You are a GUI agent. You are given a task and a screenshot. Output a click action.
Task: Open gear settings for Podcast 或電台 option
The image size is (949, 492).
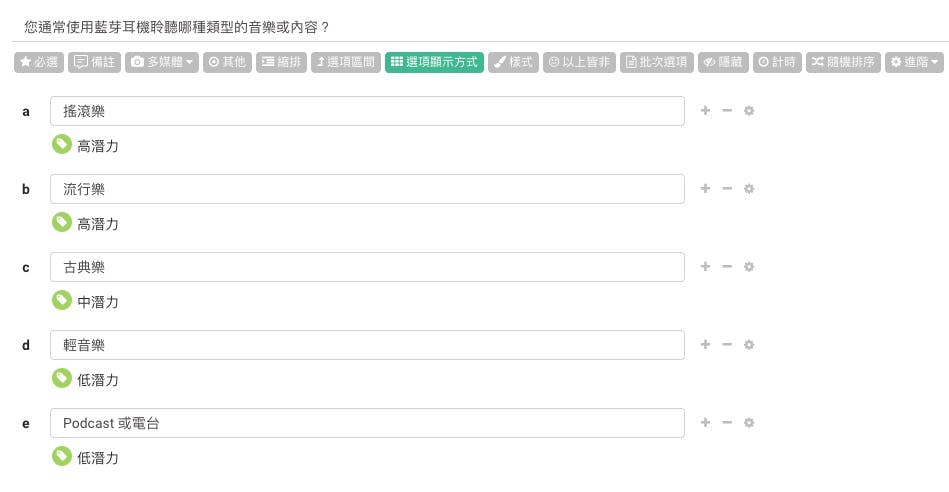[x=749, y=423]
